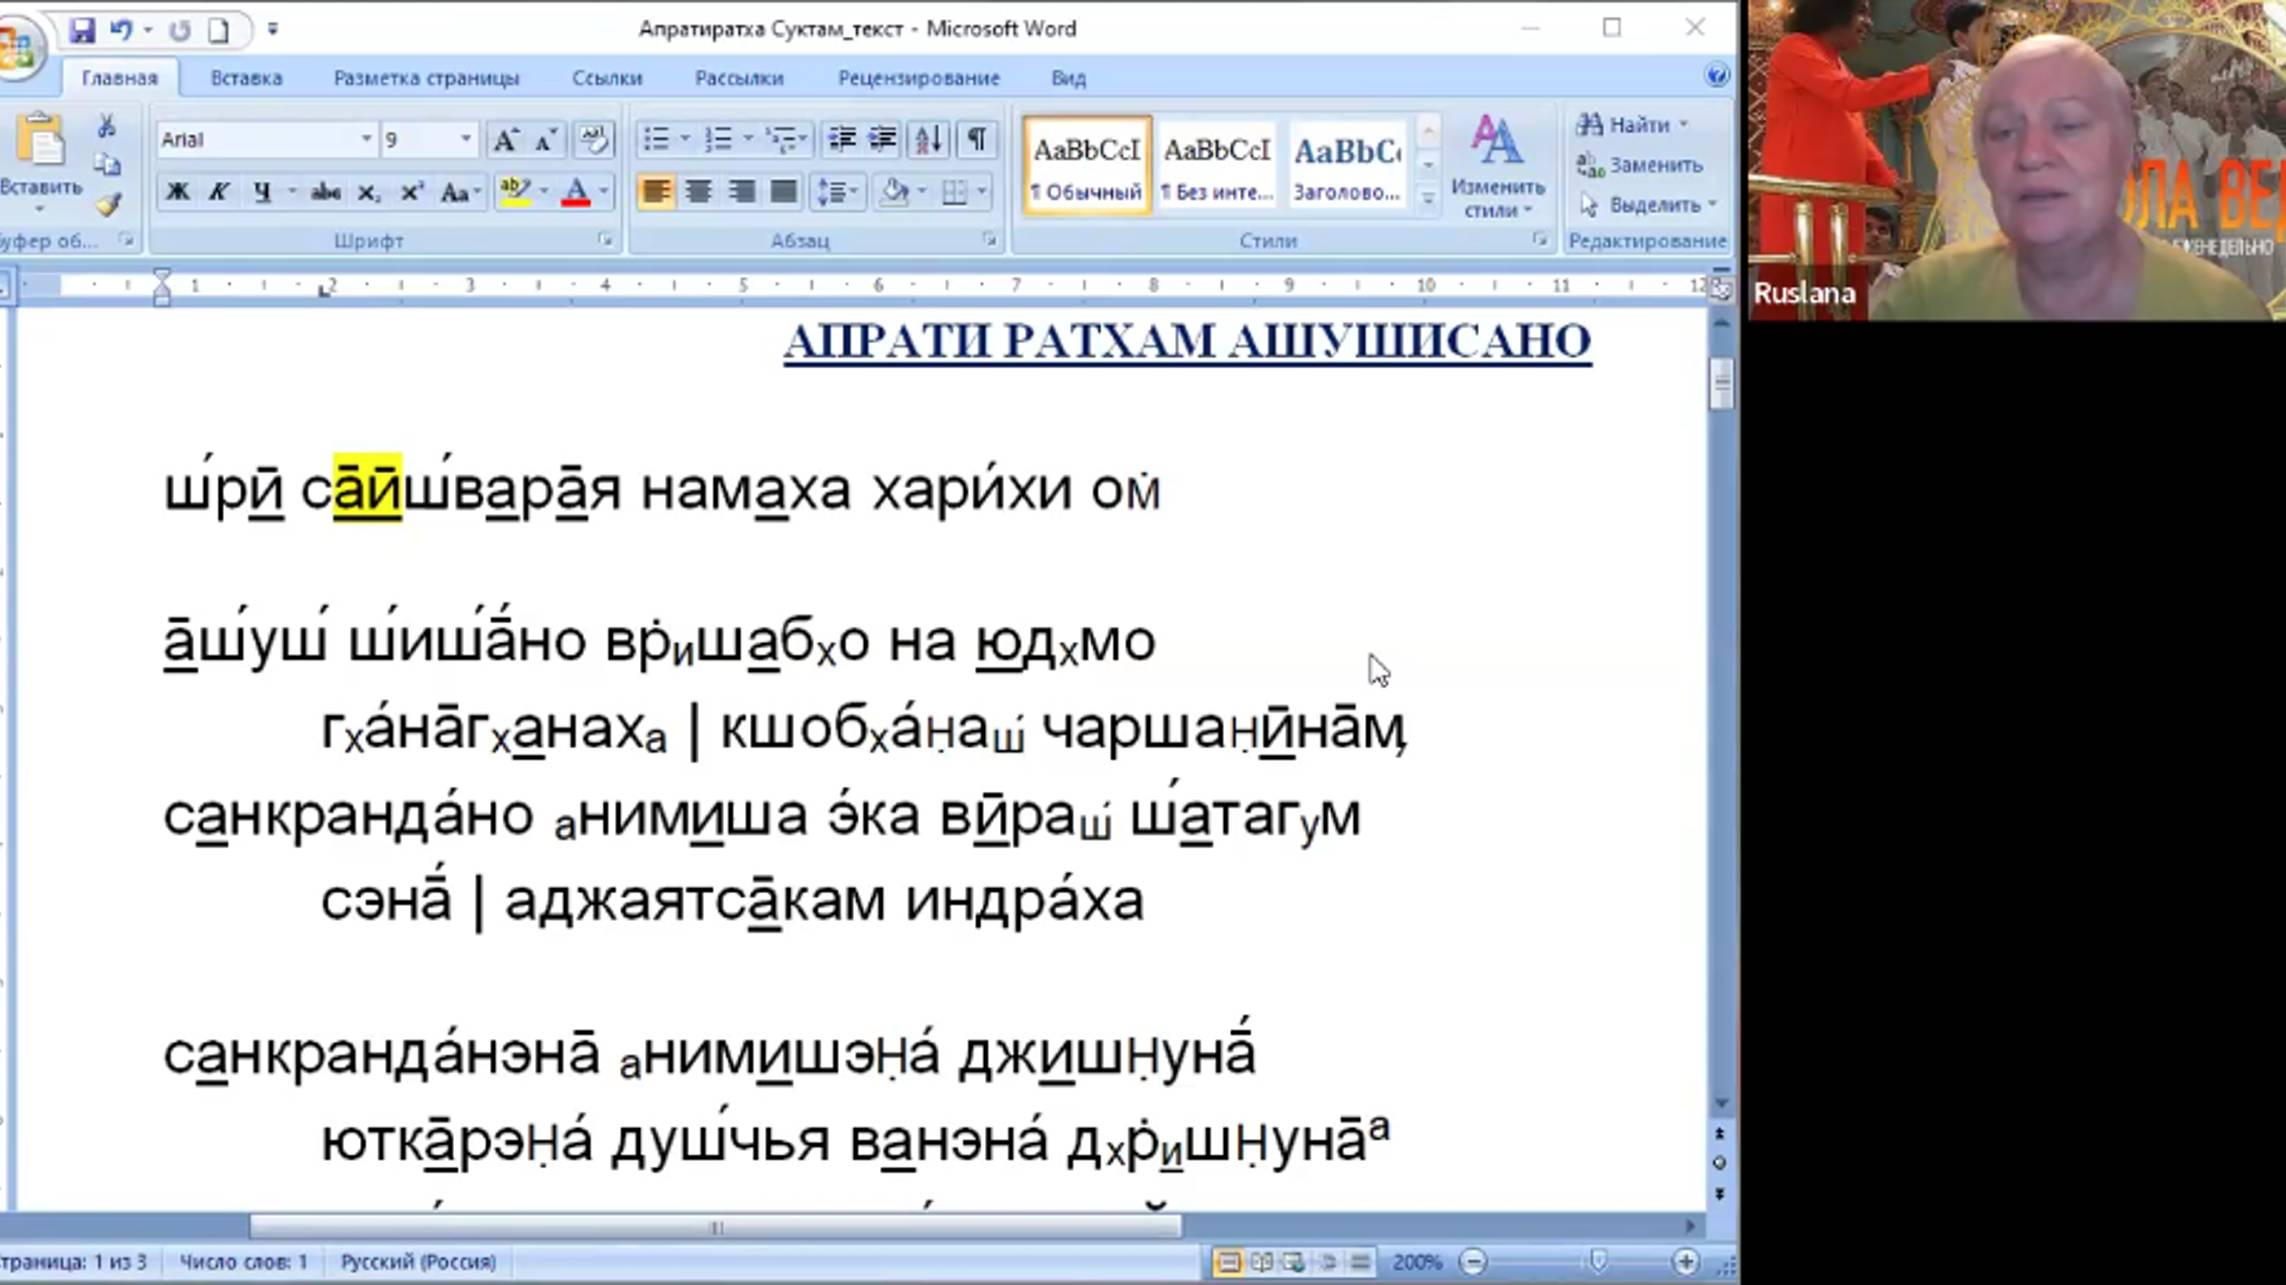Open the Arial font name dropdown

click(x=366, y=140)
